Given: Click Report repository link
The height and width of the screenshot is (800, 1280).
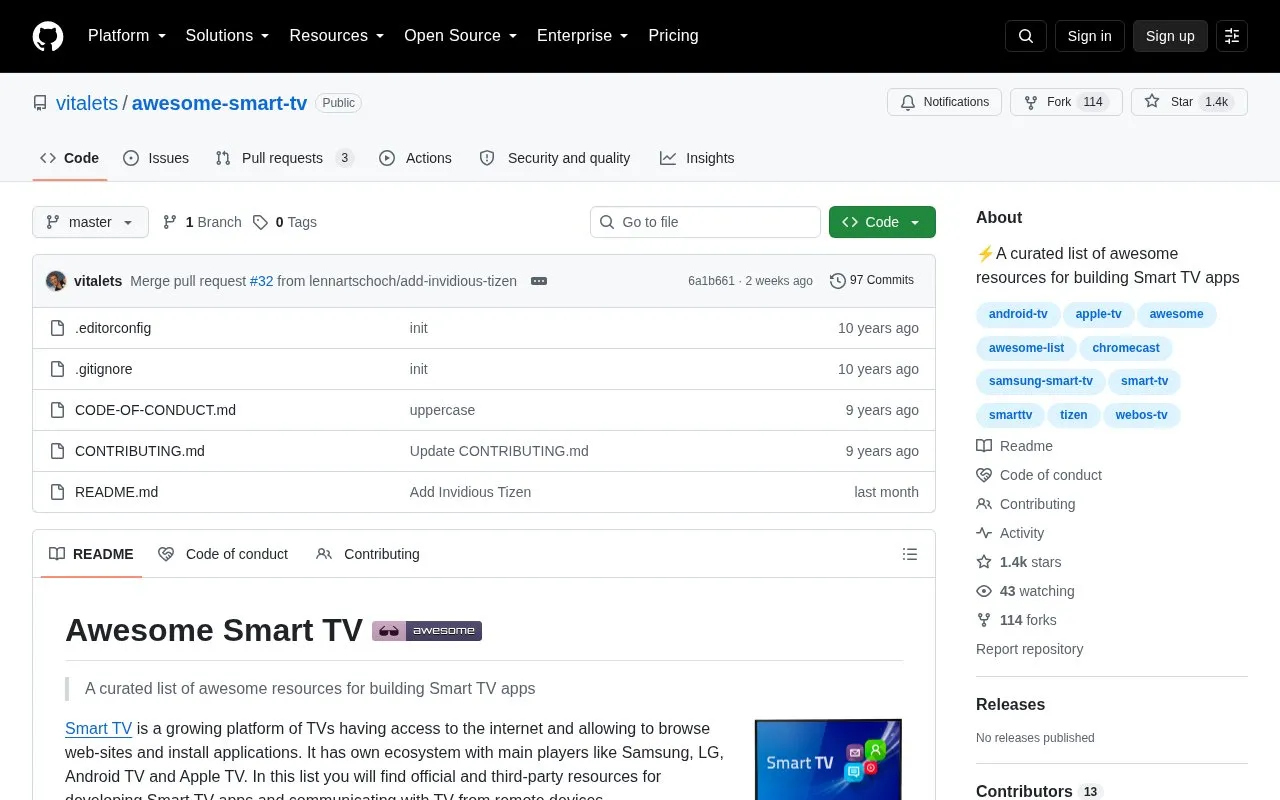Looking at the screenshot, I should coord(1029,649).
